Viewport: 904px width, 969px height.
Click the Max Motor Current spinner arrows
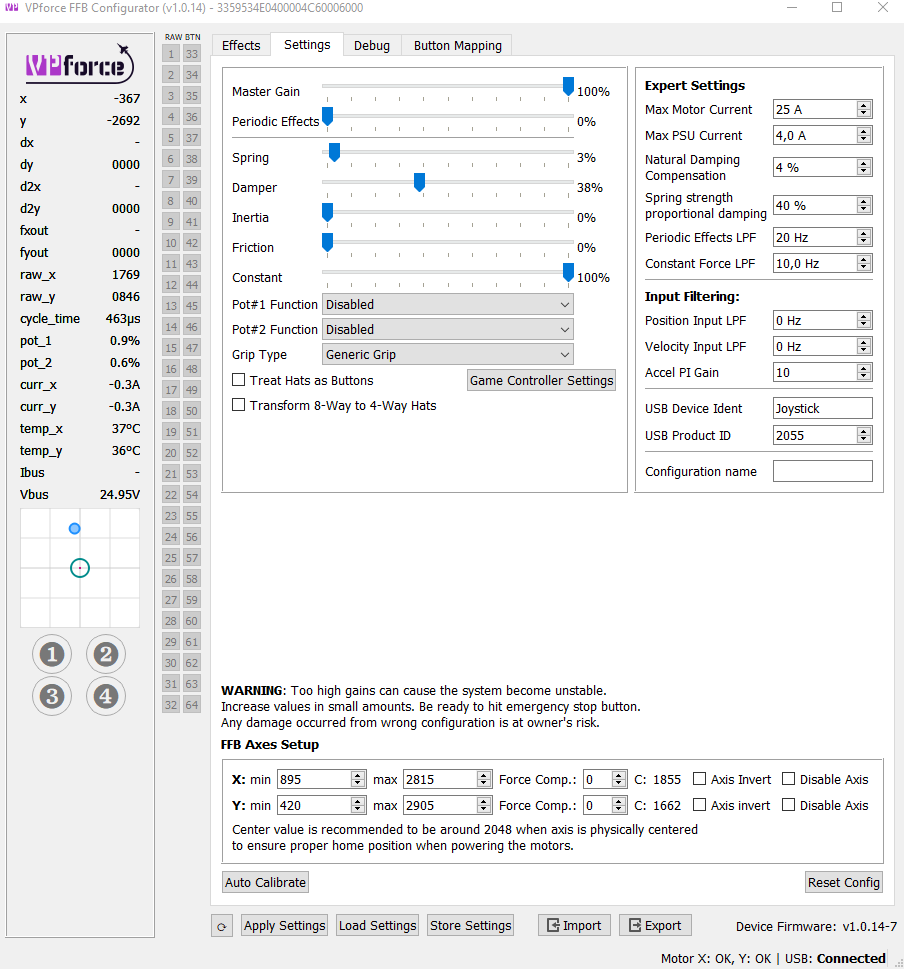pyautogui.click(x=864, y=109)
